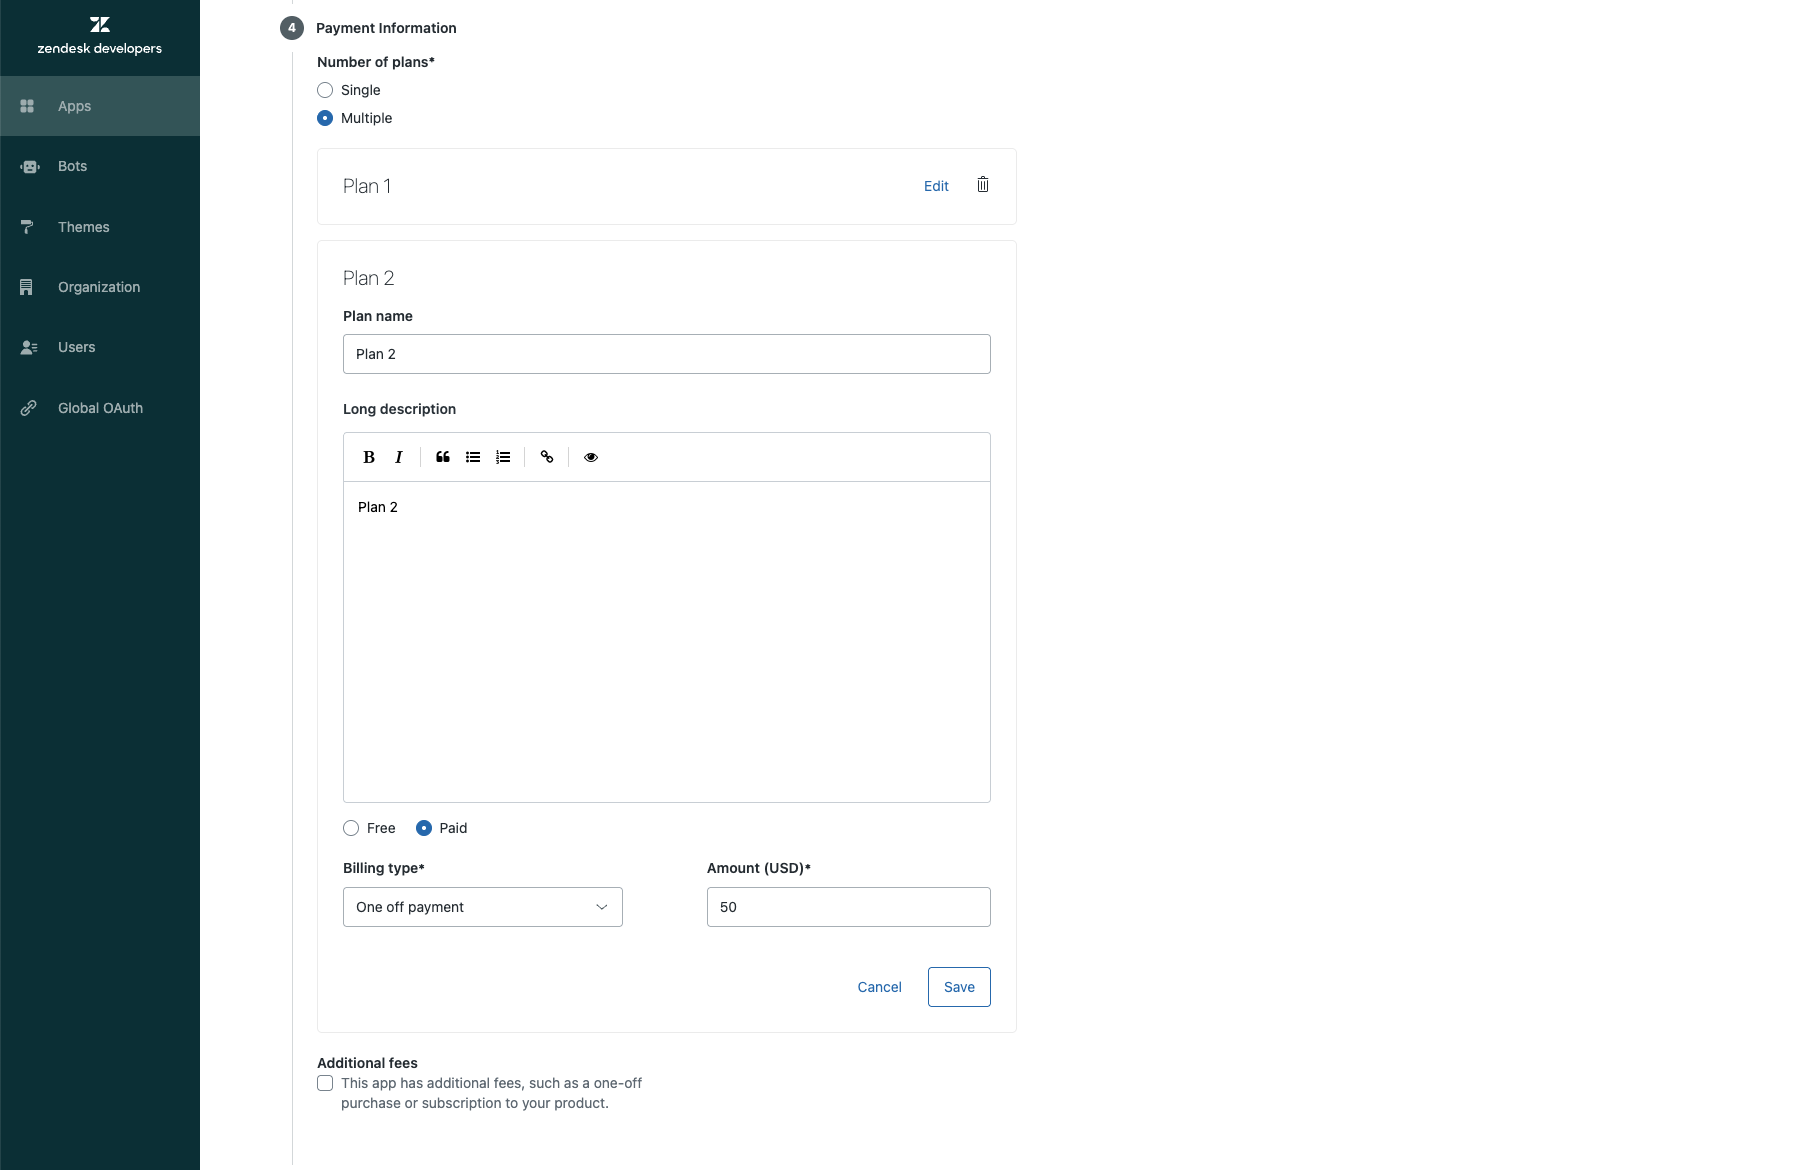
Task: Insert a blockquote using the quote icon
Action: click(x=443, y=457)
